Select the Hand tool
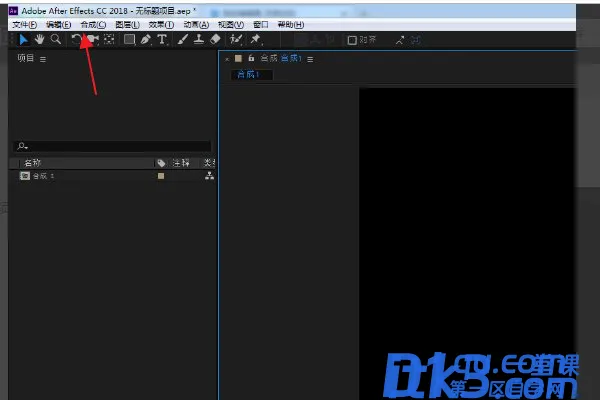This screenshot has width=600, height=400. tap(39, 39)
